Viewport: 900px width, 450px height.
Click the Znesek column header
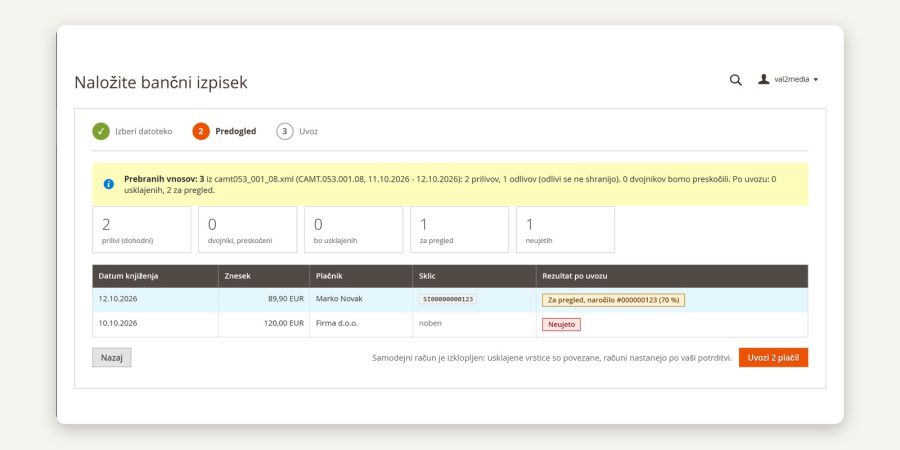click(263, 276)
